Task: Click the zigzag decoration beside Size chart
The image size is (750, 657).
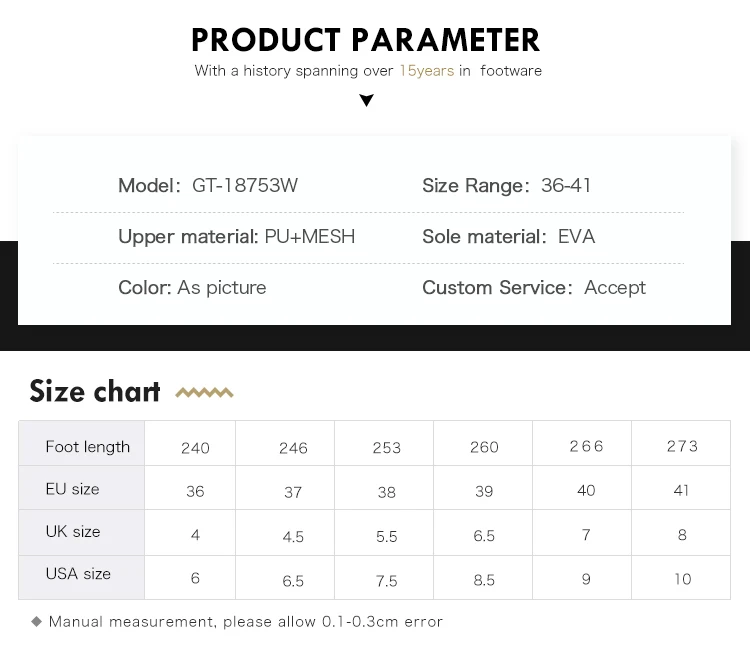Action: (x=204, y=393)
